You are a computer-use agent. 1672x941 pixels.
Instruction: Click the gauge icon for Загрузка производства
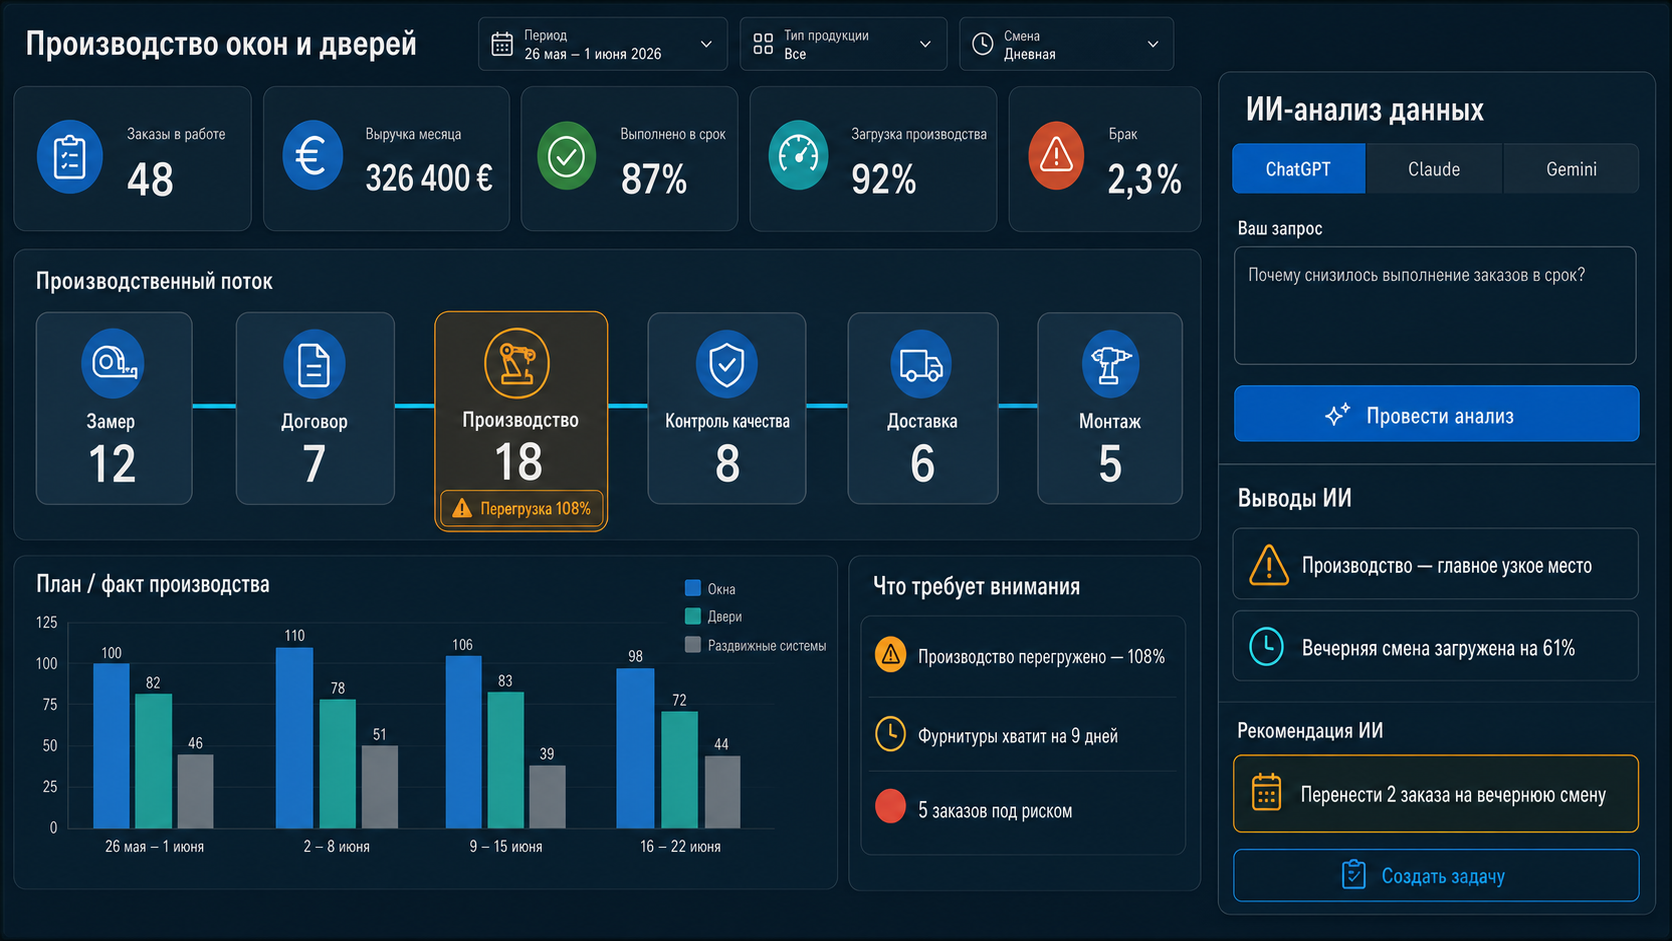tap(798, 156)
